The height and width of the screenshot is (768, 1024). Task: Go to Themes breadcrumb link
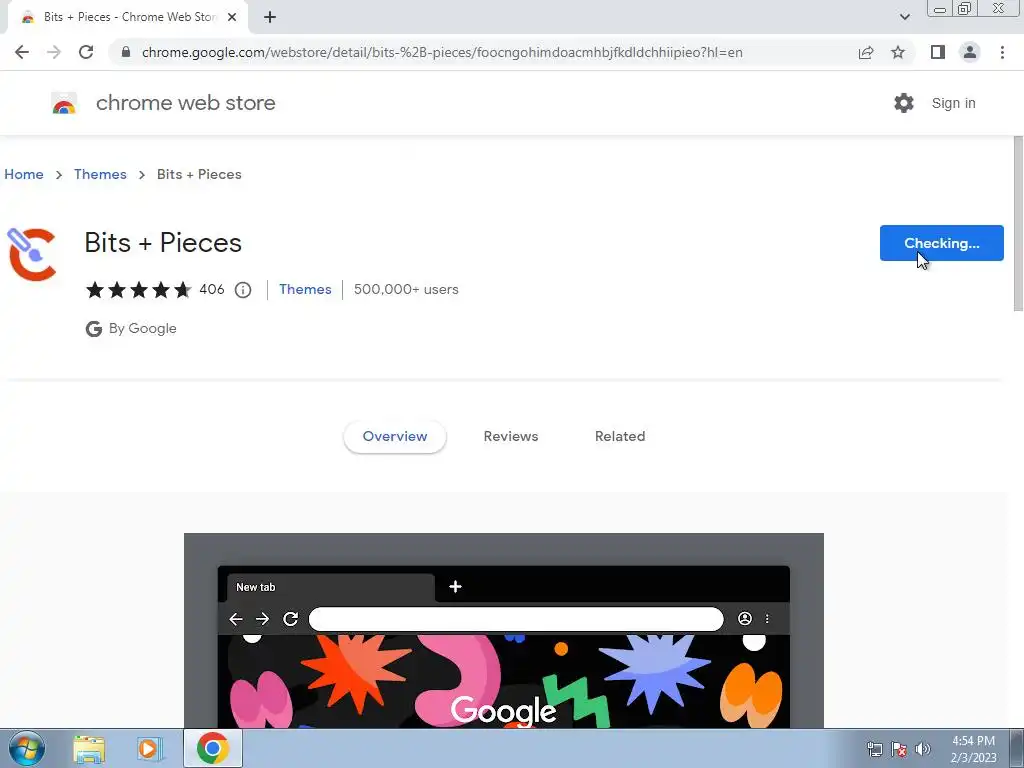(100, 174)
